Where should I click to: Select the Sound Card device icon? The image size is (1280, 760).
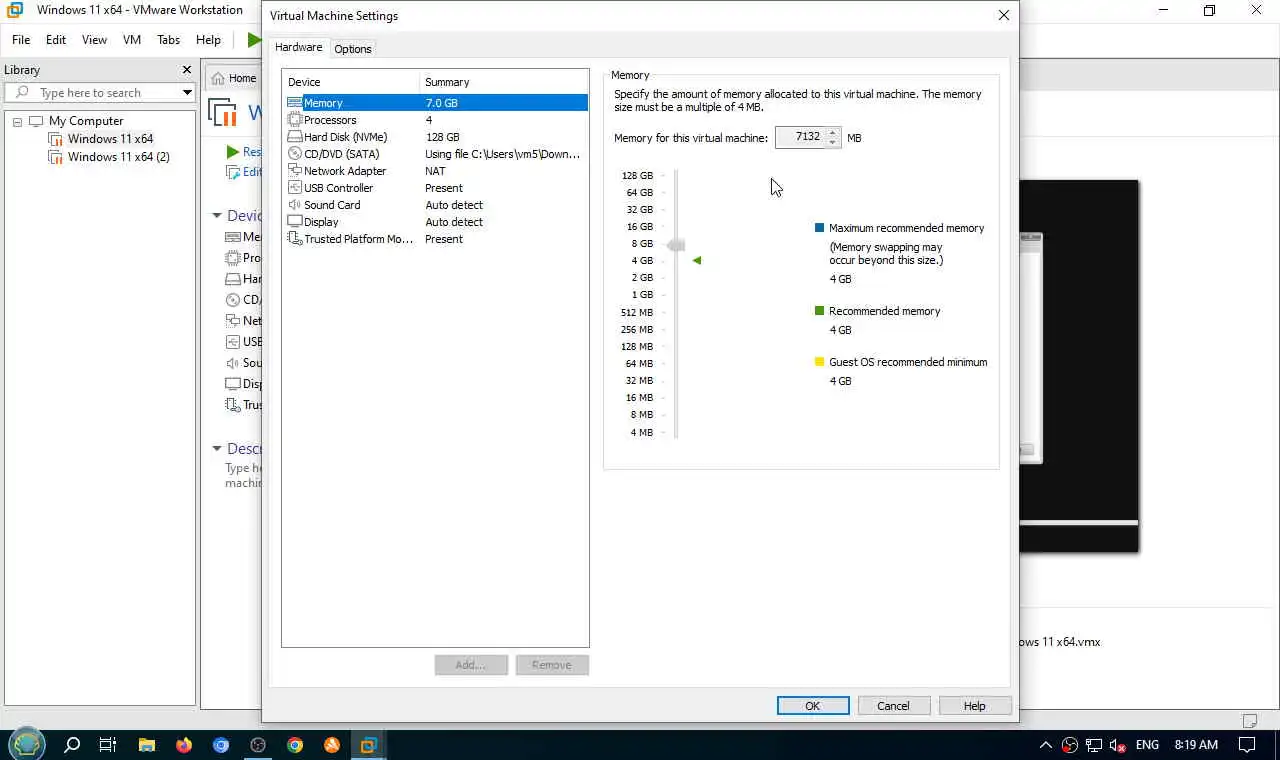point(295,205)
